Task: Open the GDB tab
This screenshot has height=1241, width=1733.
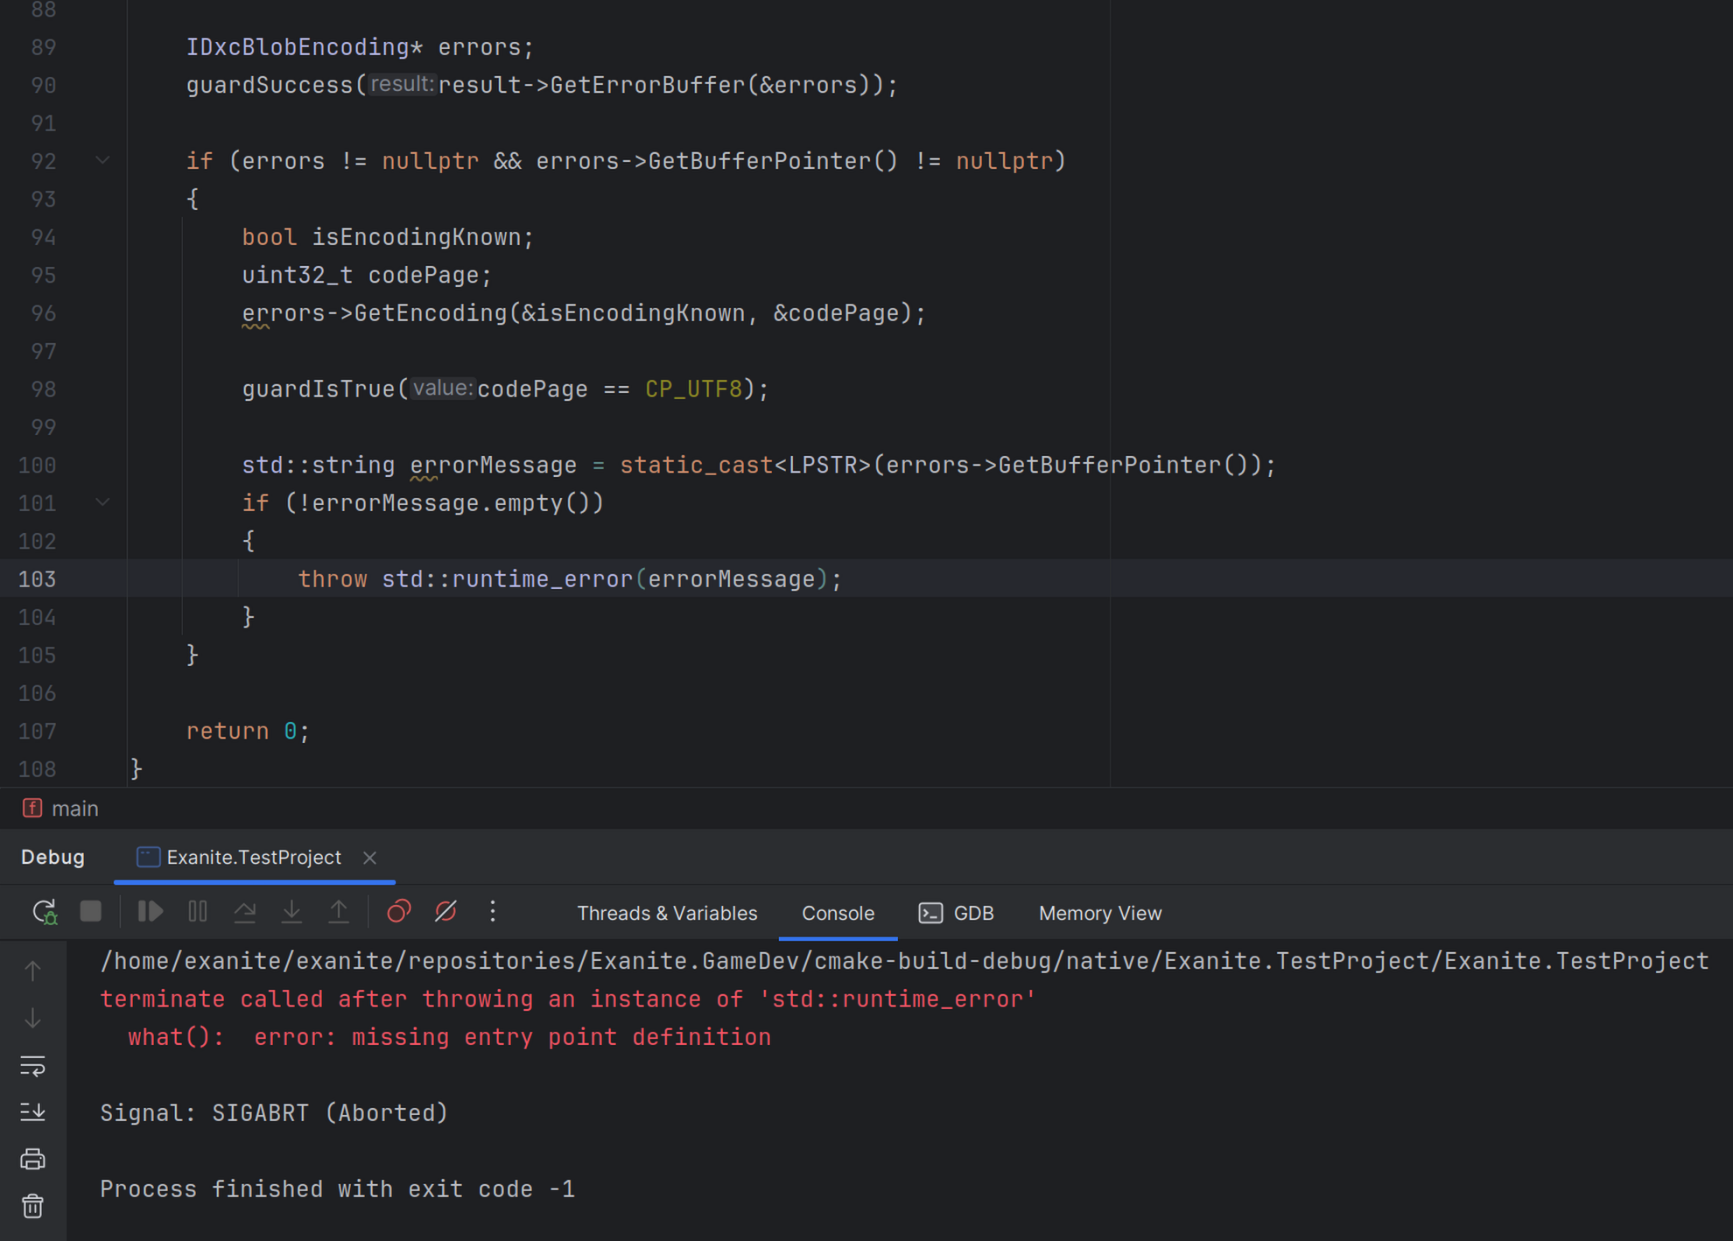Action: pyautogui.click(x=956, y=913)
